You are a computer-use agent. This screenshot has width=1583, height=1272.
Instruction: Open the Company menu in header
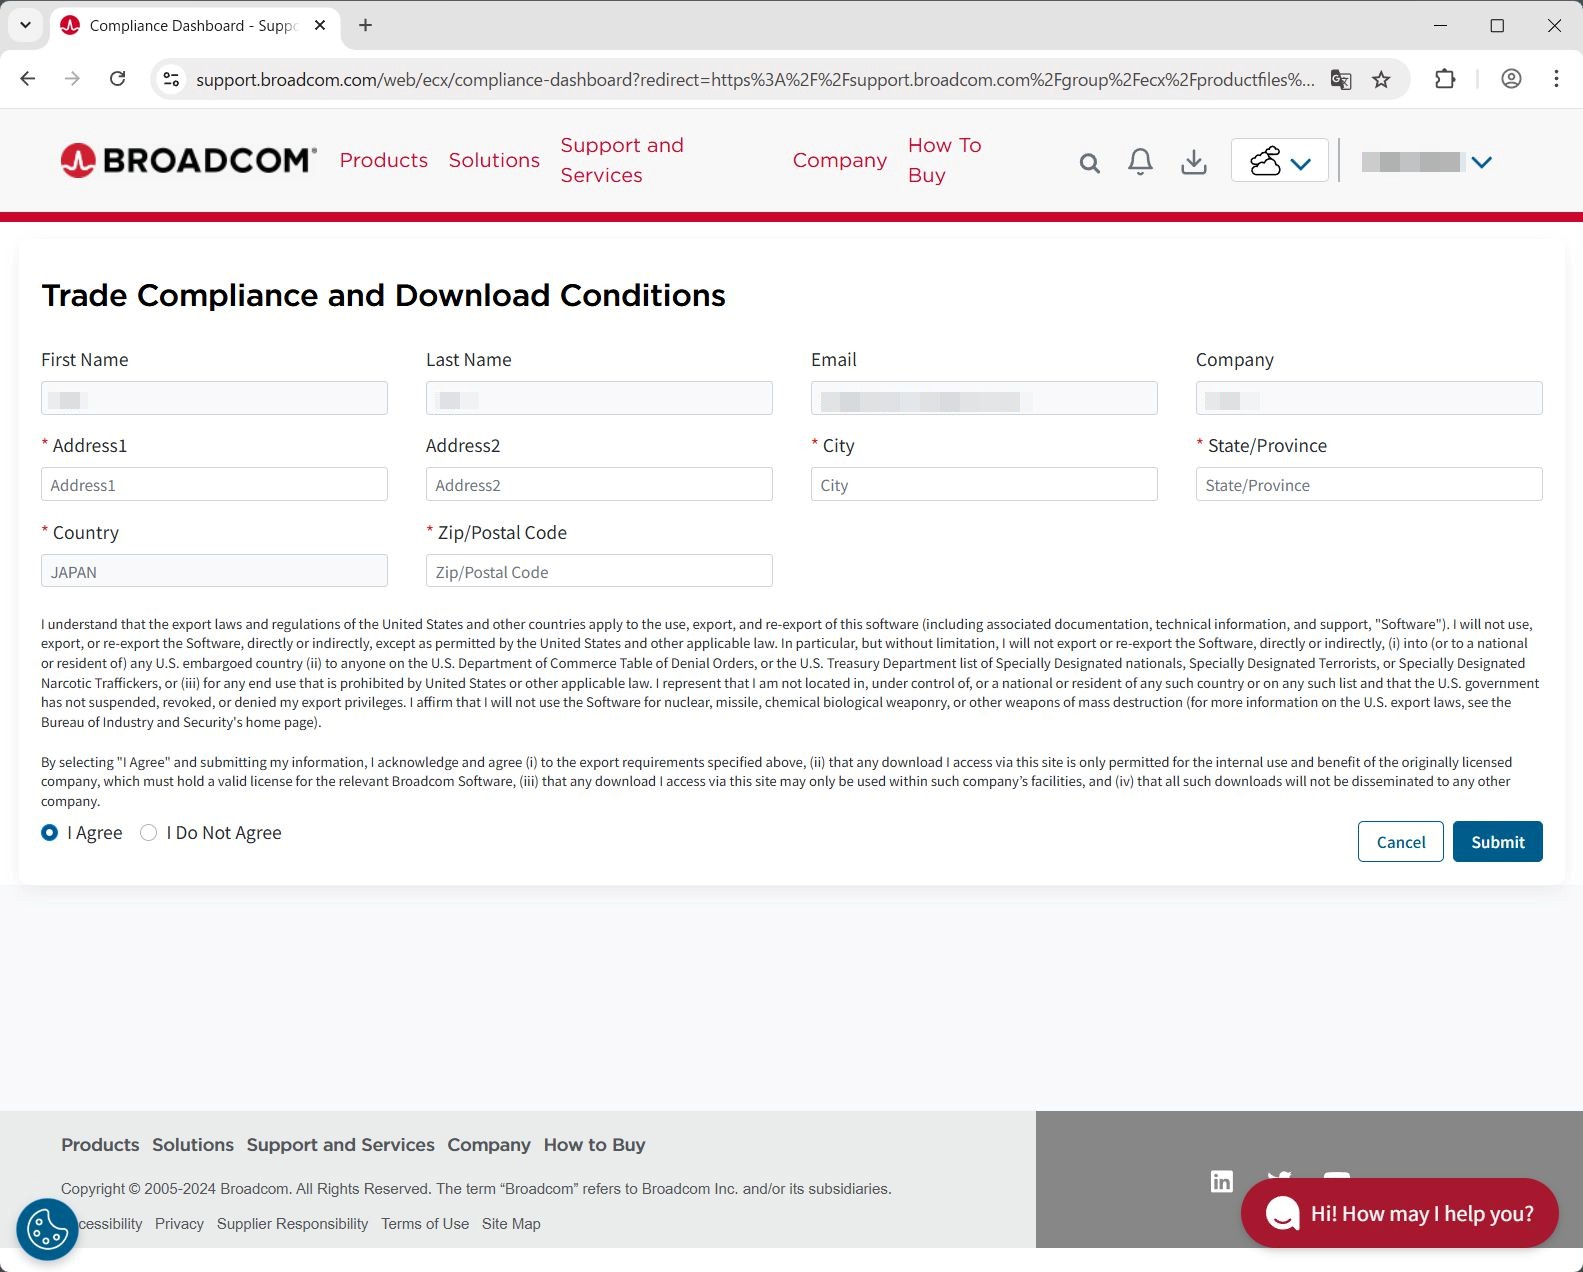(x=840, y=160)
